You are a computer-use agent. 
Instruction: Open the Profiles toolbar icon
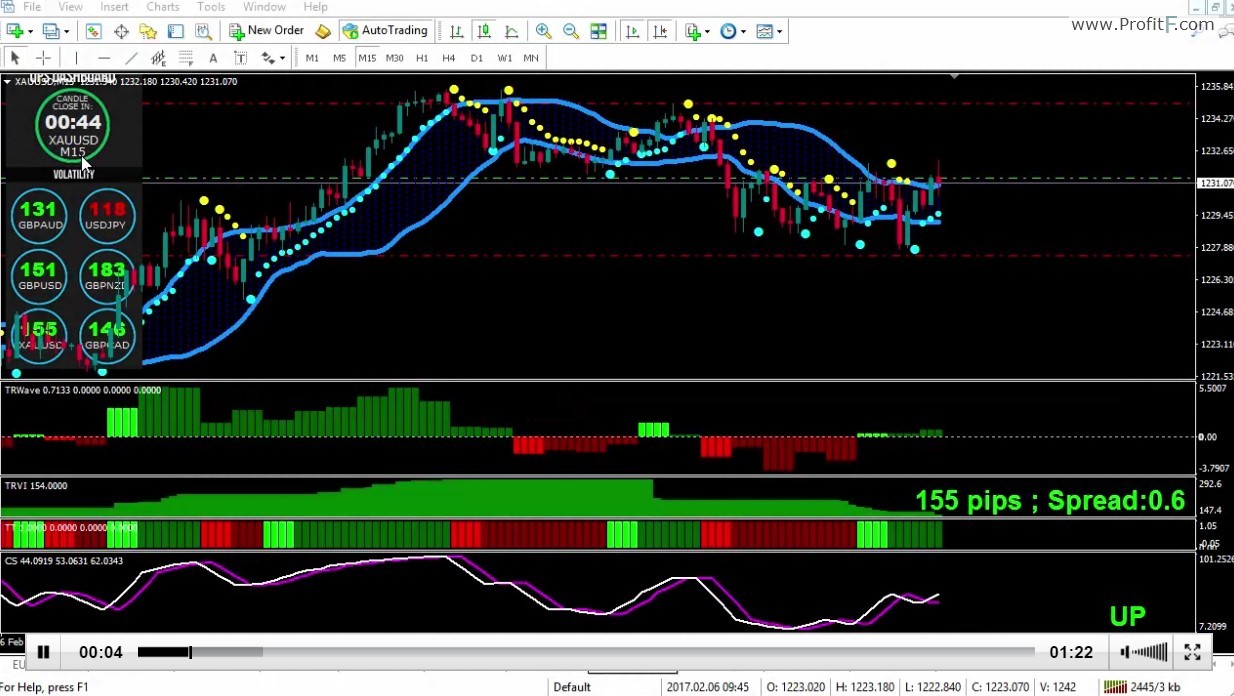tap(50, 31)
